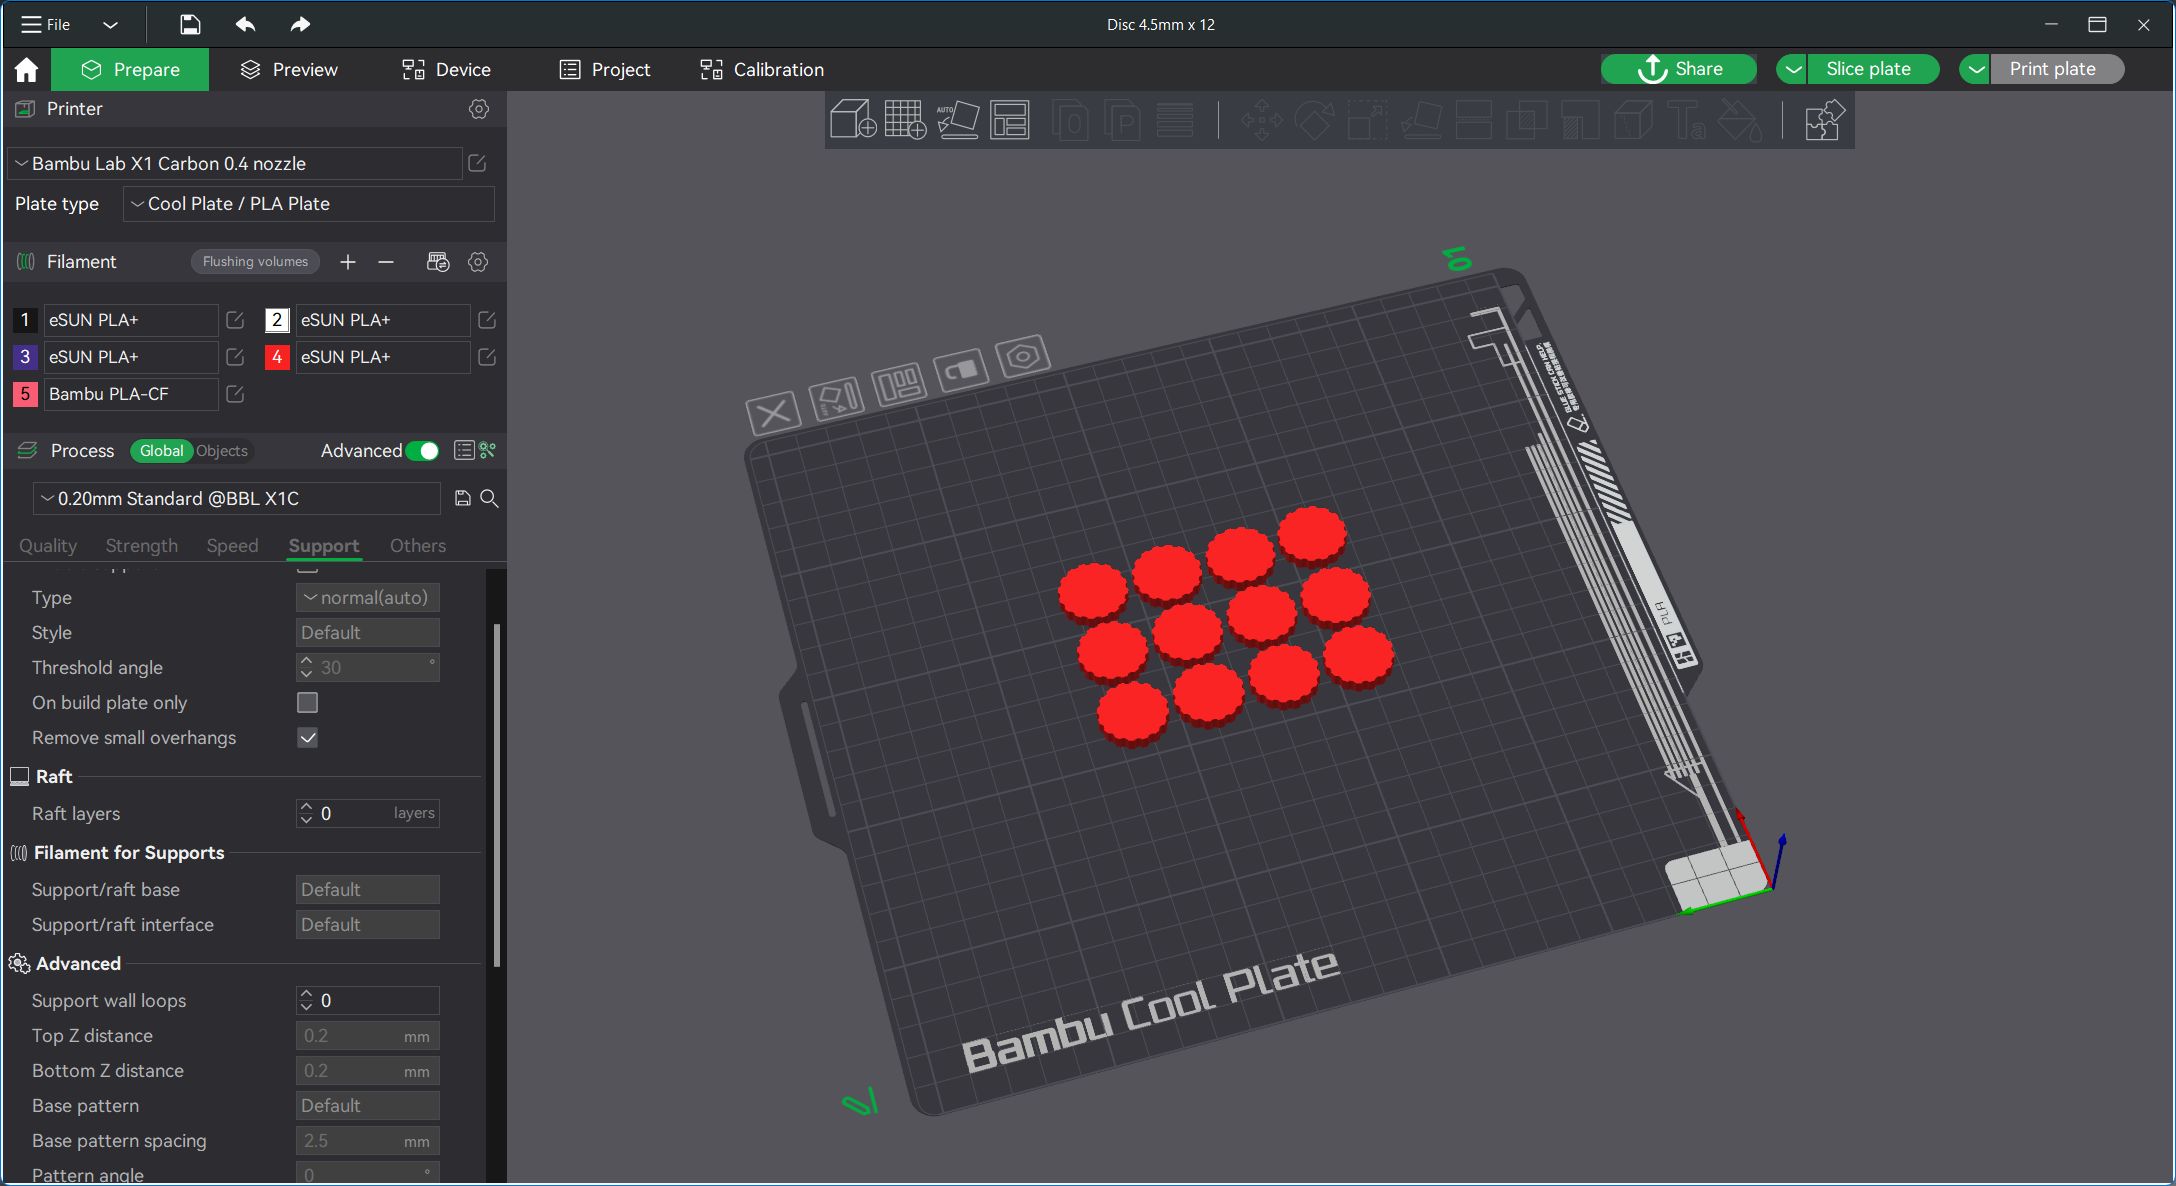Click the Add cube primitive toolbar icon

pos(852,120)
